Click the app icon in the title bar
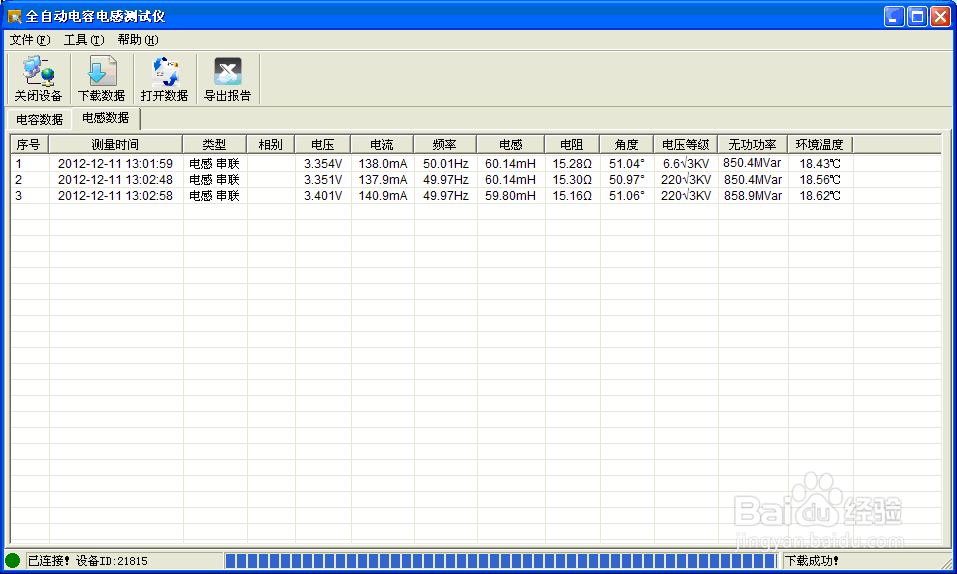Viewport: 957px width, 574px height. point(14,16)
